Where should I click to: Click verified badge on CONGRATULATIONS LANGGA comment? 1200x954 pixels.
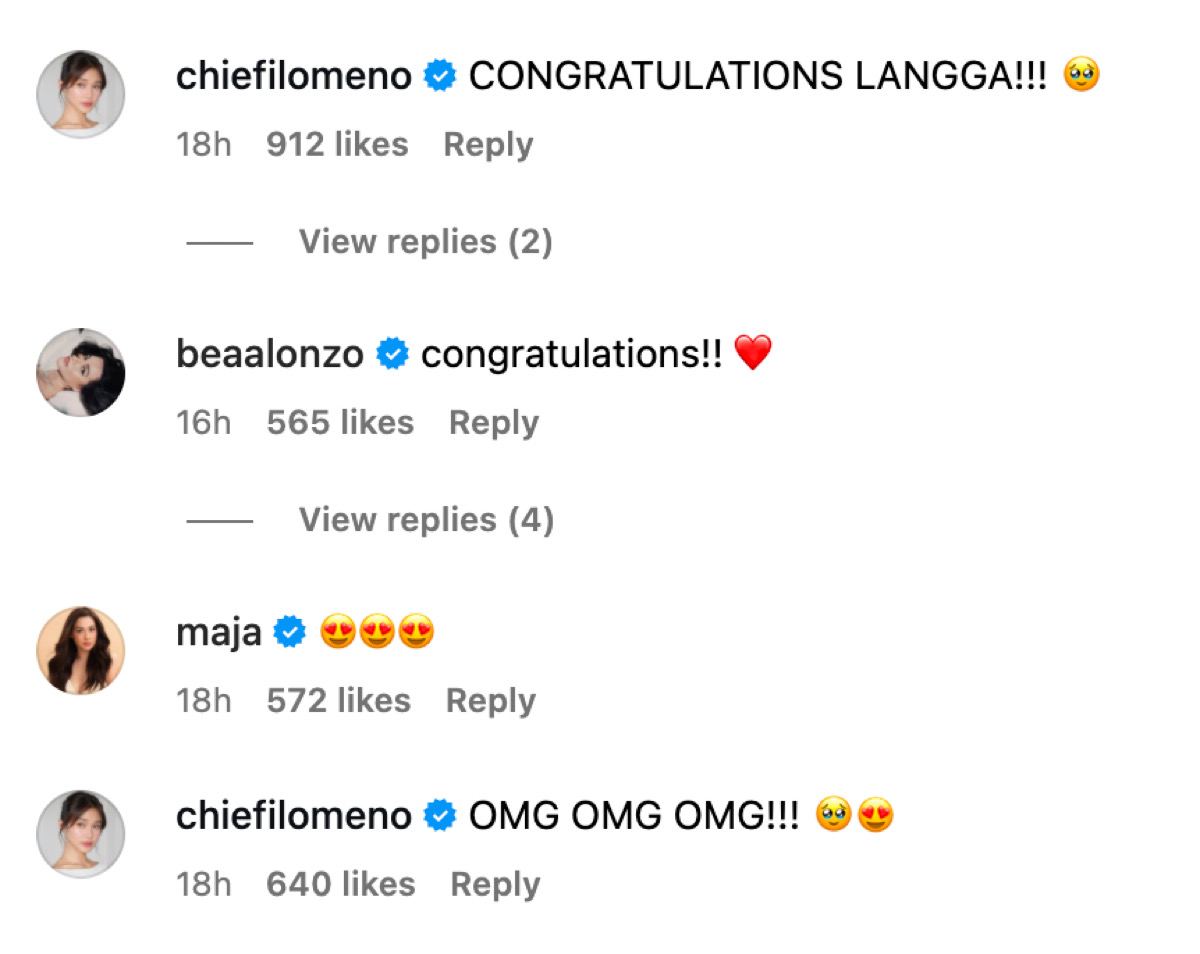(x=440, y=76)
